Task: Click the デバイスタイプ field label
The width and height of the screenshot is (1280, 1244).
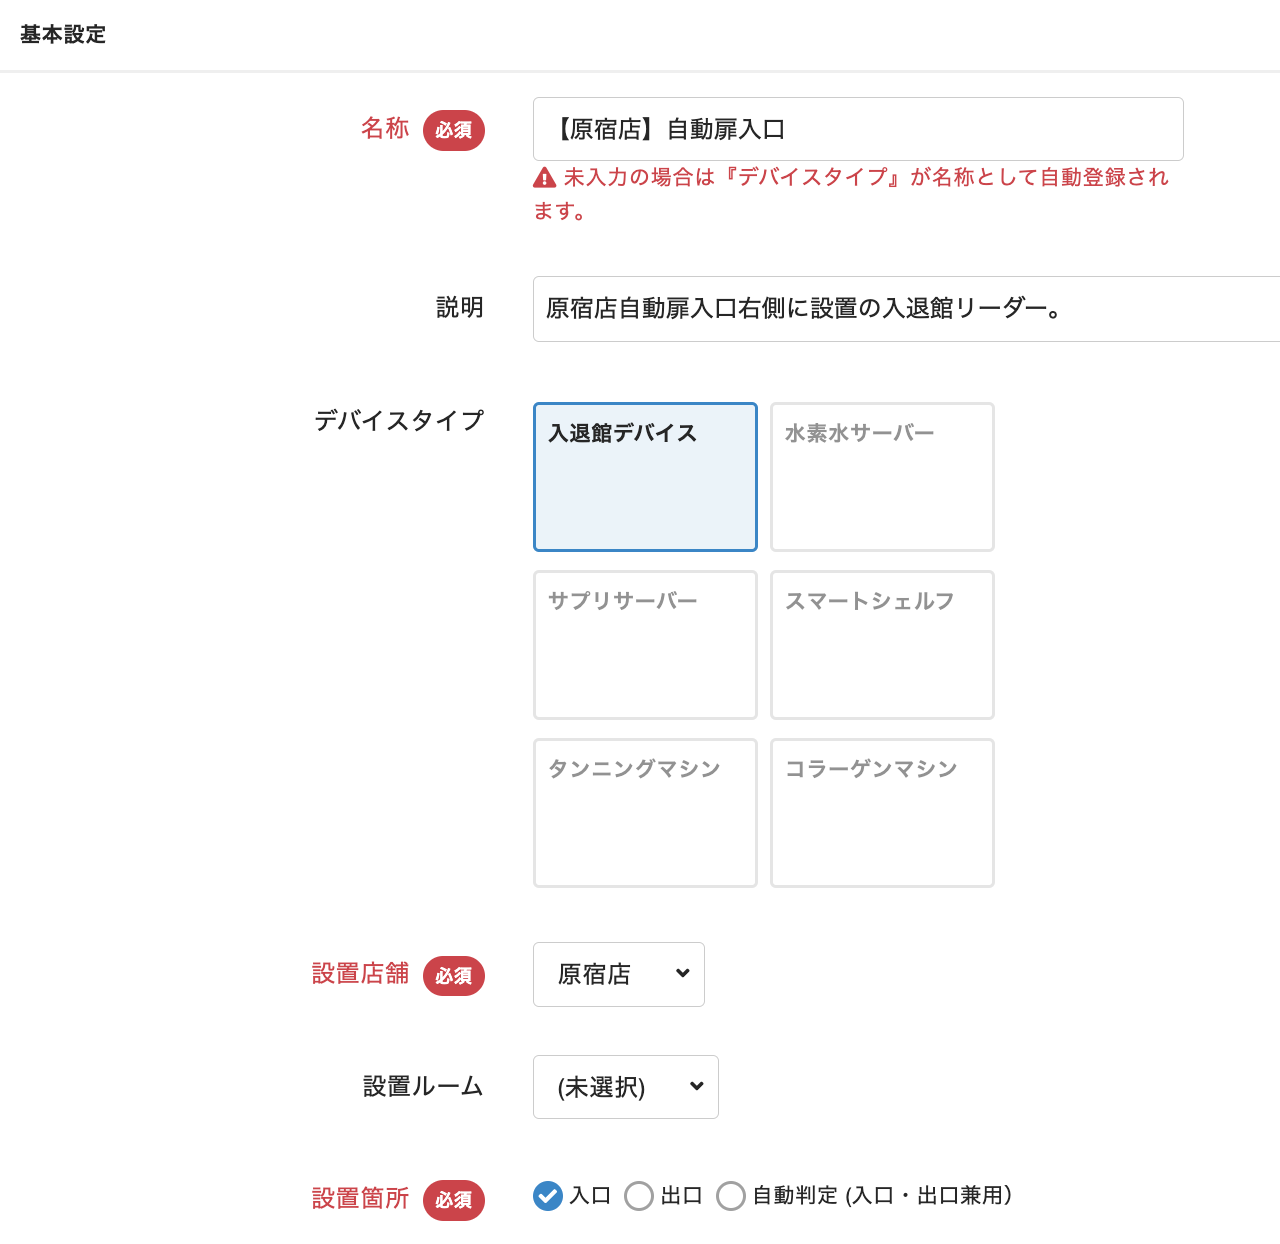Action: pos(399,421)
